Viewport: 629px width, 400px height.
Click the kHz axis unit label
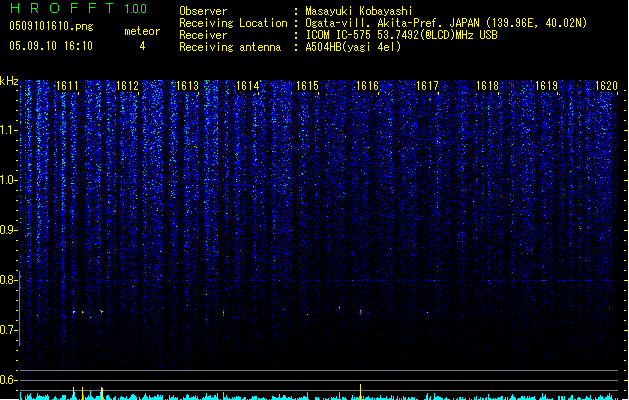point(9,82)
